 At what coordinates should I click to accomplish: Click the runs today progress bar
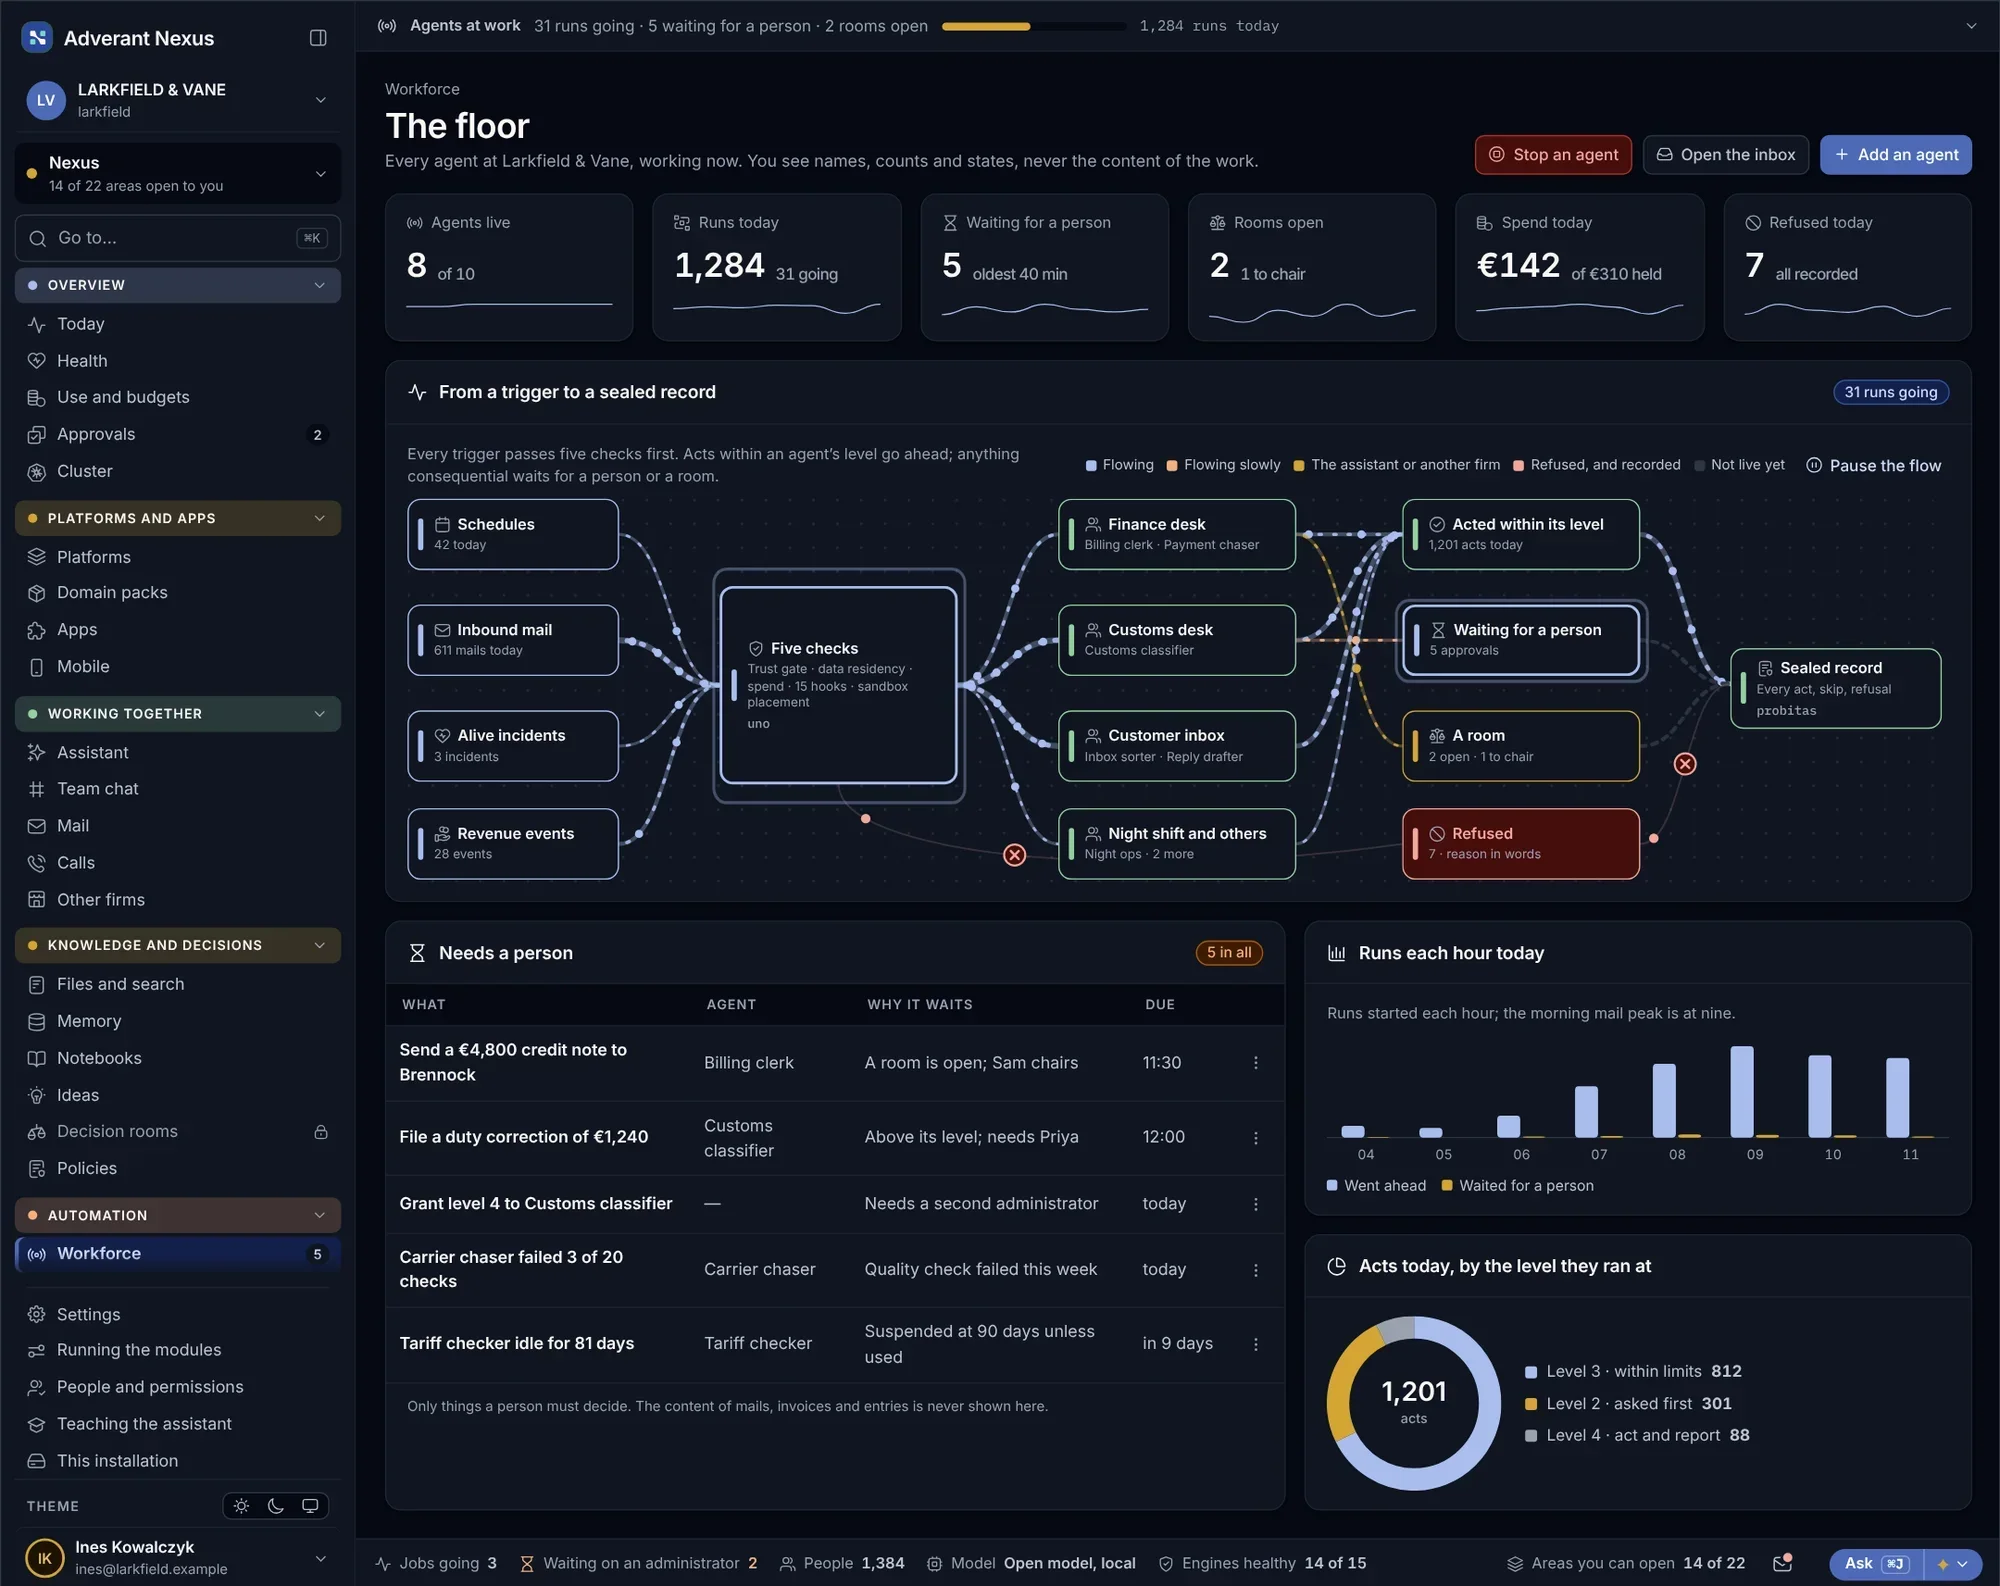(x=1033, y=26)
